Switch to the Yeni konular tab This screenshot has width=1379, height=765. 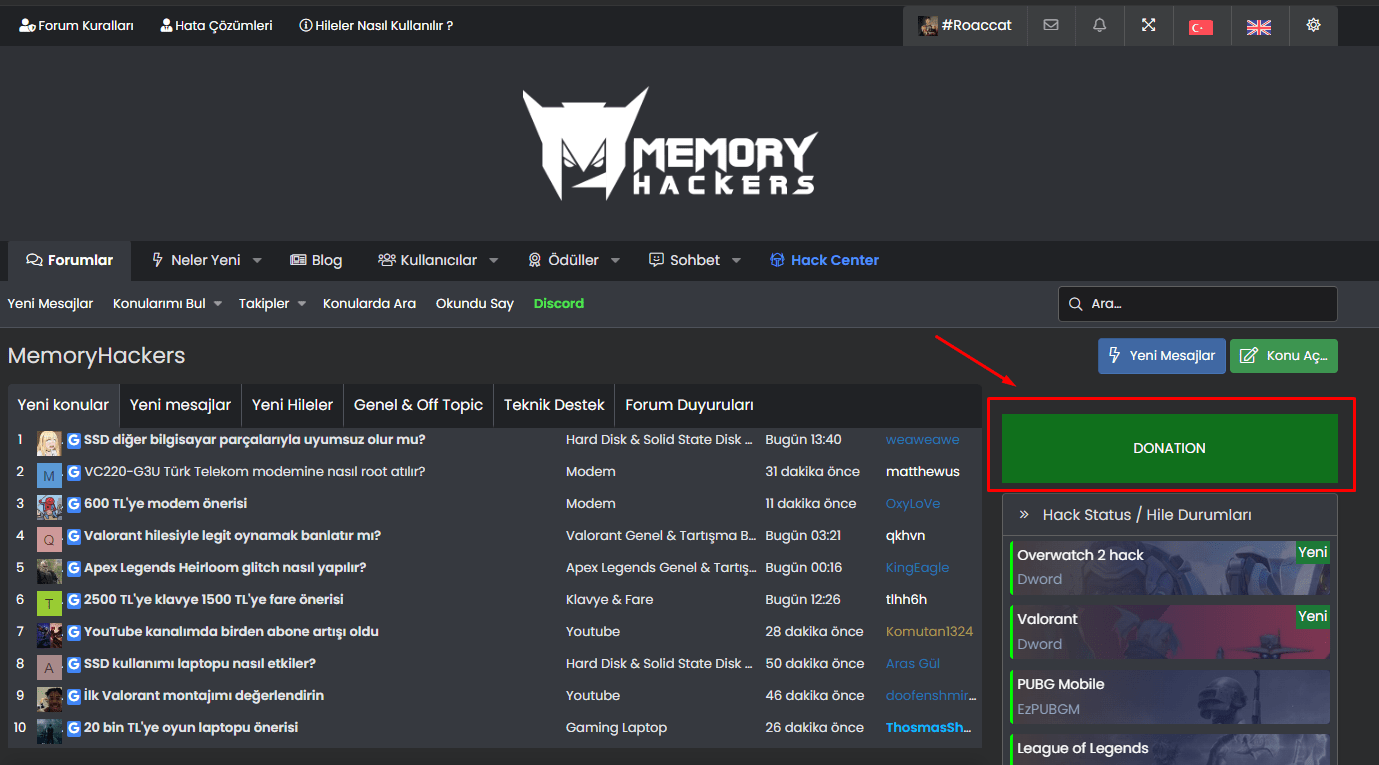[63, 405]
